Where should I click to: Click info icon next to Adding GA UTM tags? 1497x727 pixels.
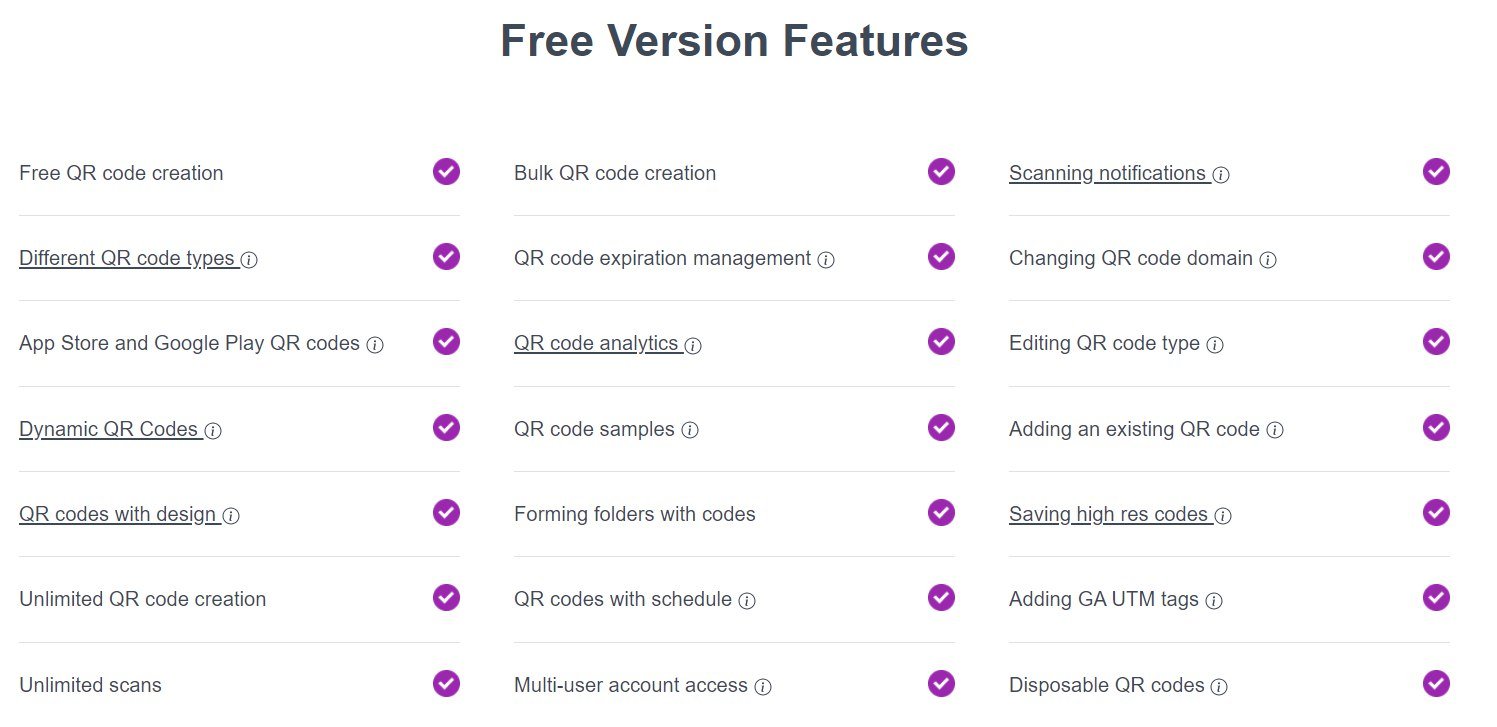tap(1214, 601)
